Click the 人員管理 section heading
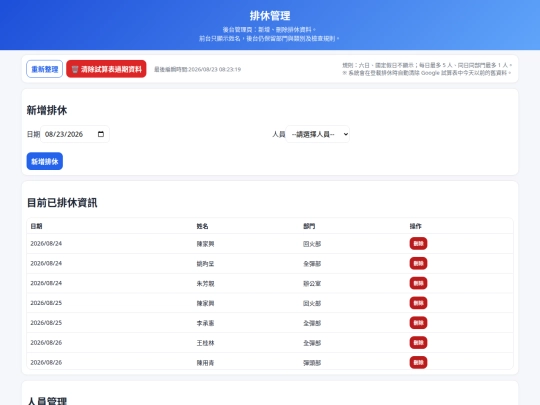The image size is (540, 405). pos(47,401)
